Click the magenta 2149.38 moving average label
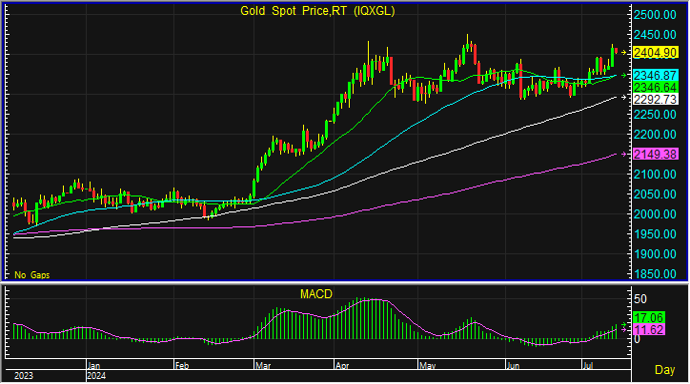The image size is (690, 384). 655,154
